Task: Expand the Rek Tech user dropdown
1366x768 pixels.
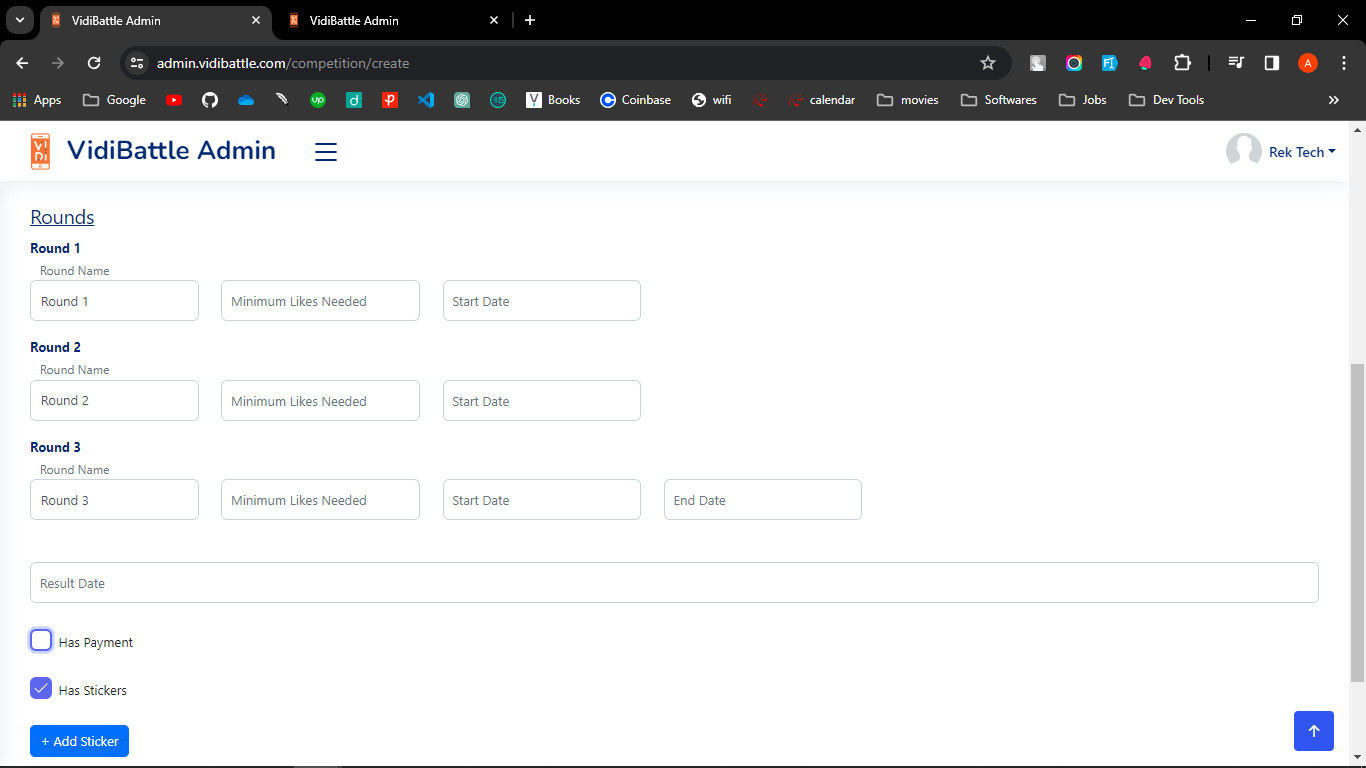Action: (1302, 152)
